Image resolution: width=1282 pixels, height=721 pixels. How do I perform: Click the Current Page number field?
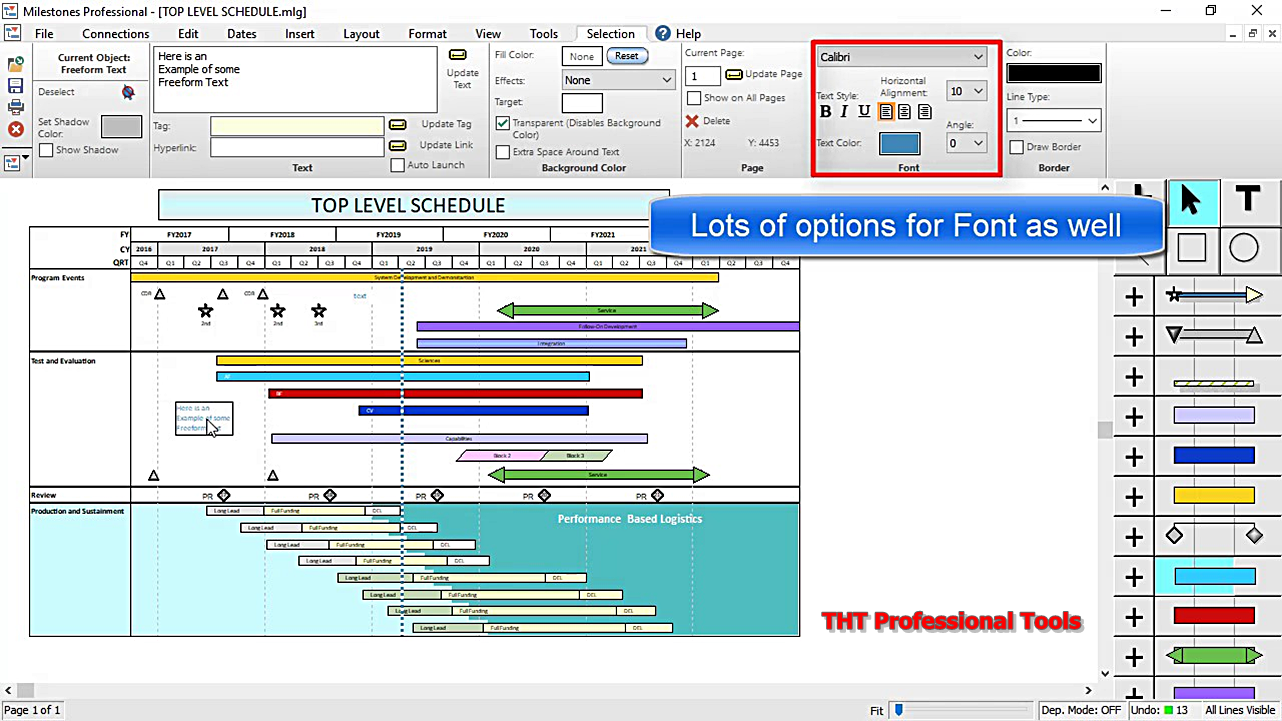[x=703, y=76]
